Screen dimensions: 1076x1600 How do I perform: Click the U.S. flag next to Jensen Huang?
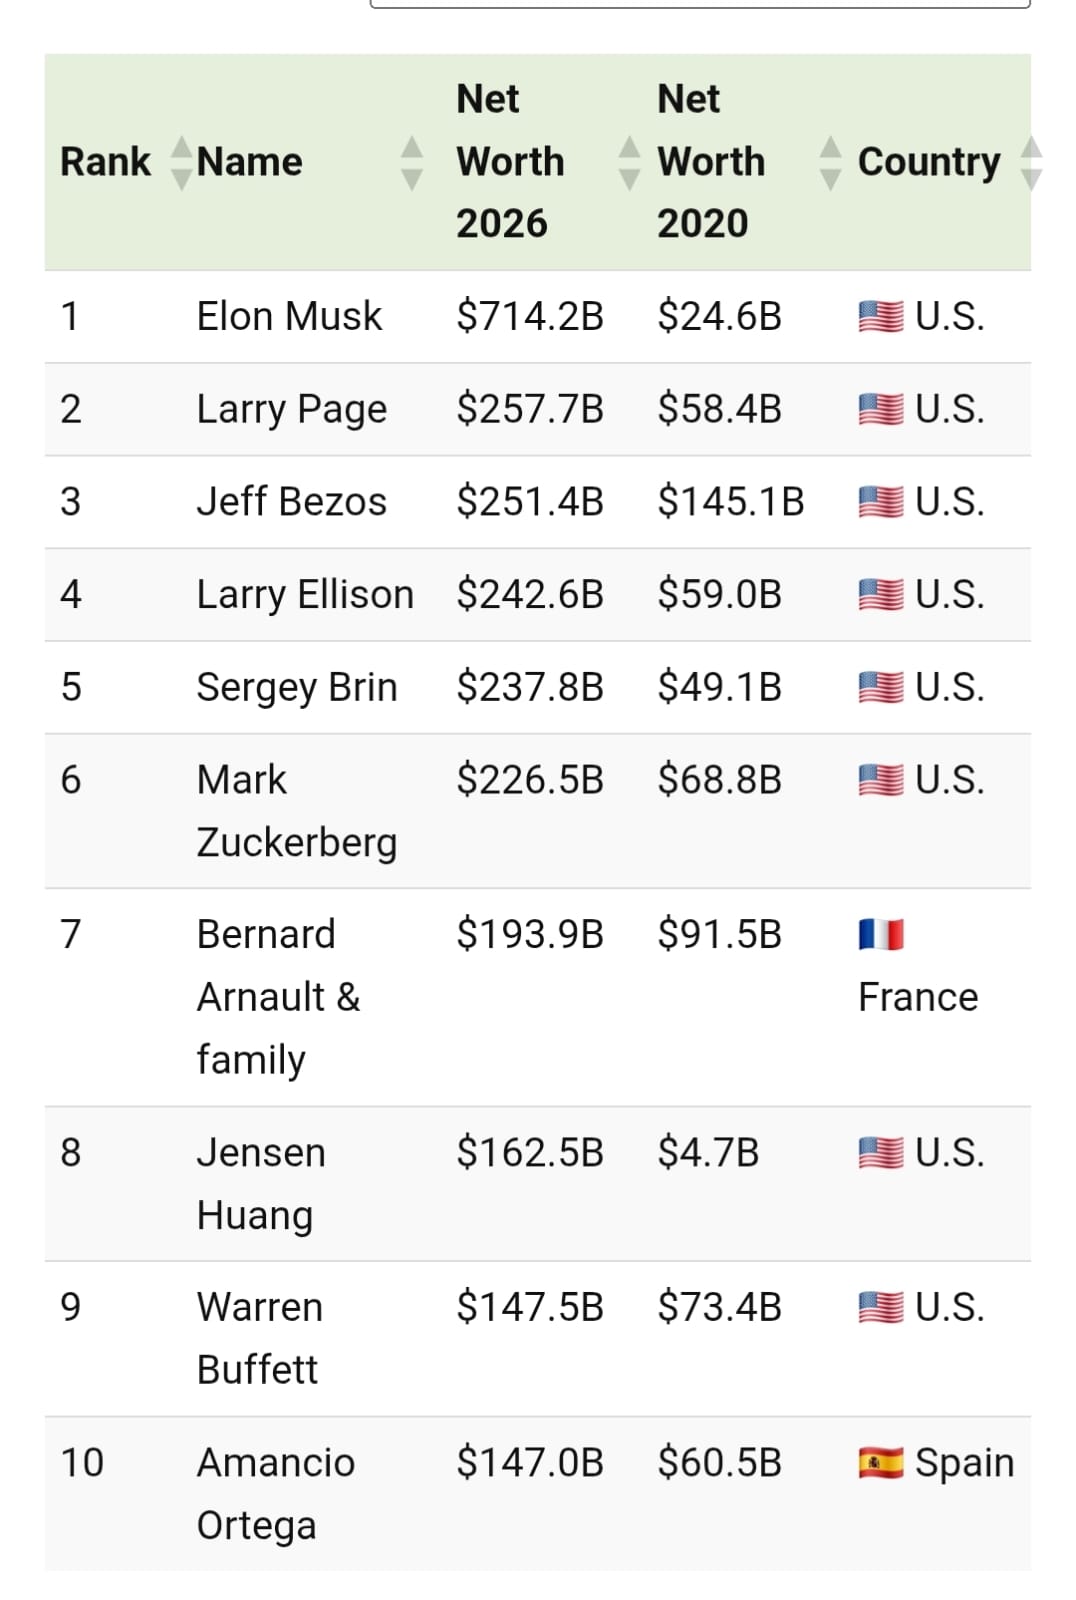pyautogui.click(x=883, y=1152)
